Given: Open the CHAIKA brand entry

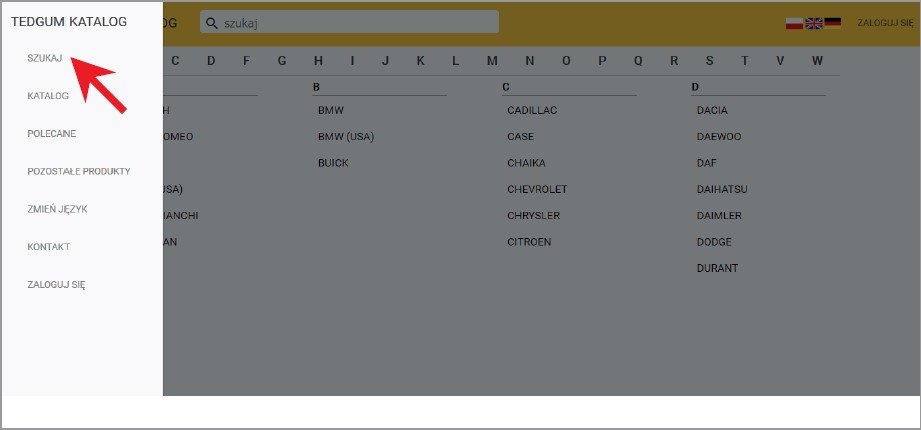Looking at the screenshot, I should click(x=526, y=163).
